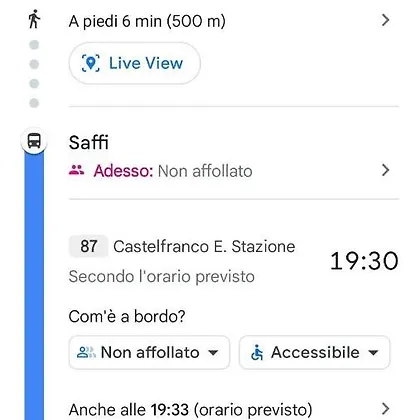Tap the Live View location pin icon

[x=91, y=63]
